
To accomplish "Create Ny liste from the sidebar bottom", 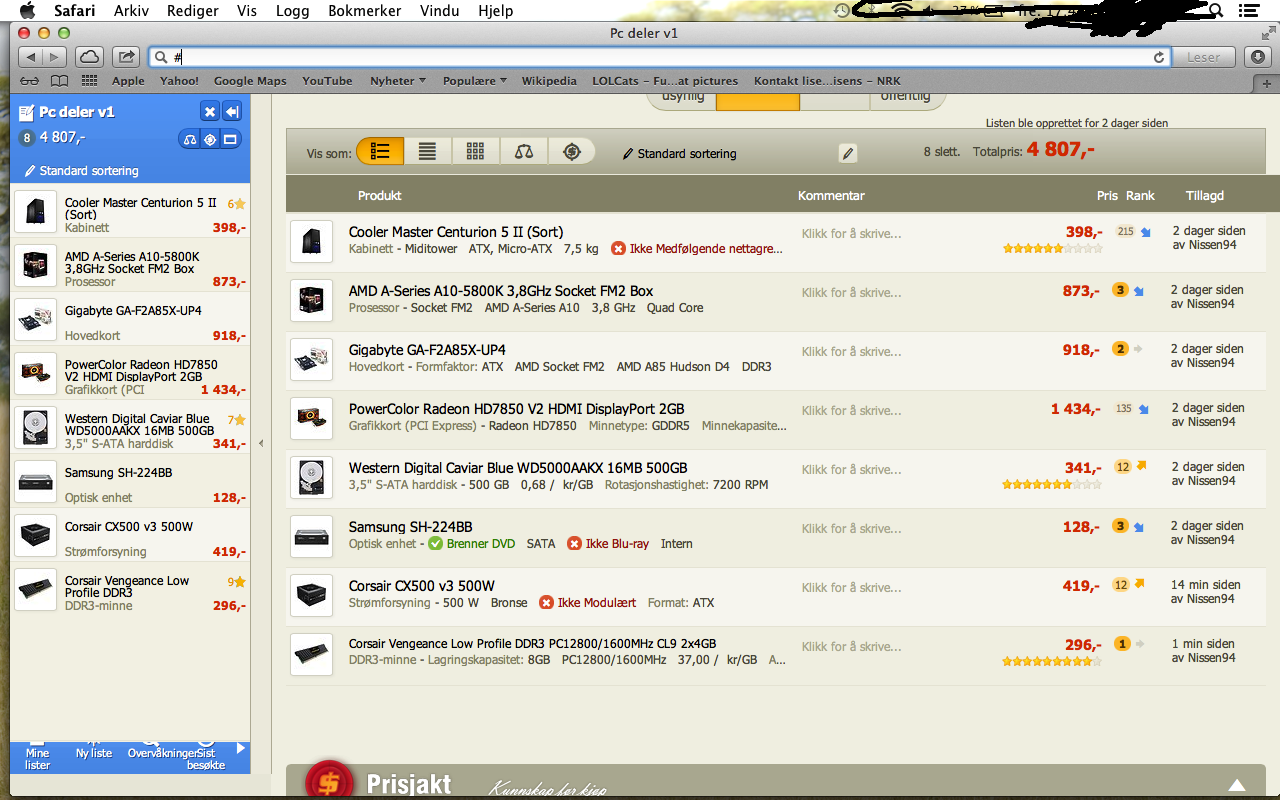I will pos(94,752).
